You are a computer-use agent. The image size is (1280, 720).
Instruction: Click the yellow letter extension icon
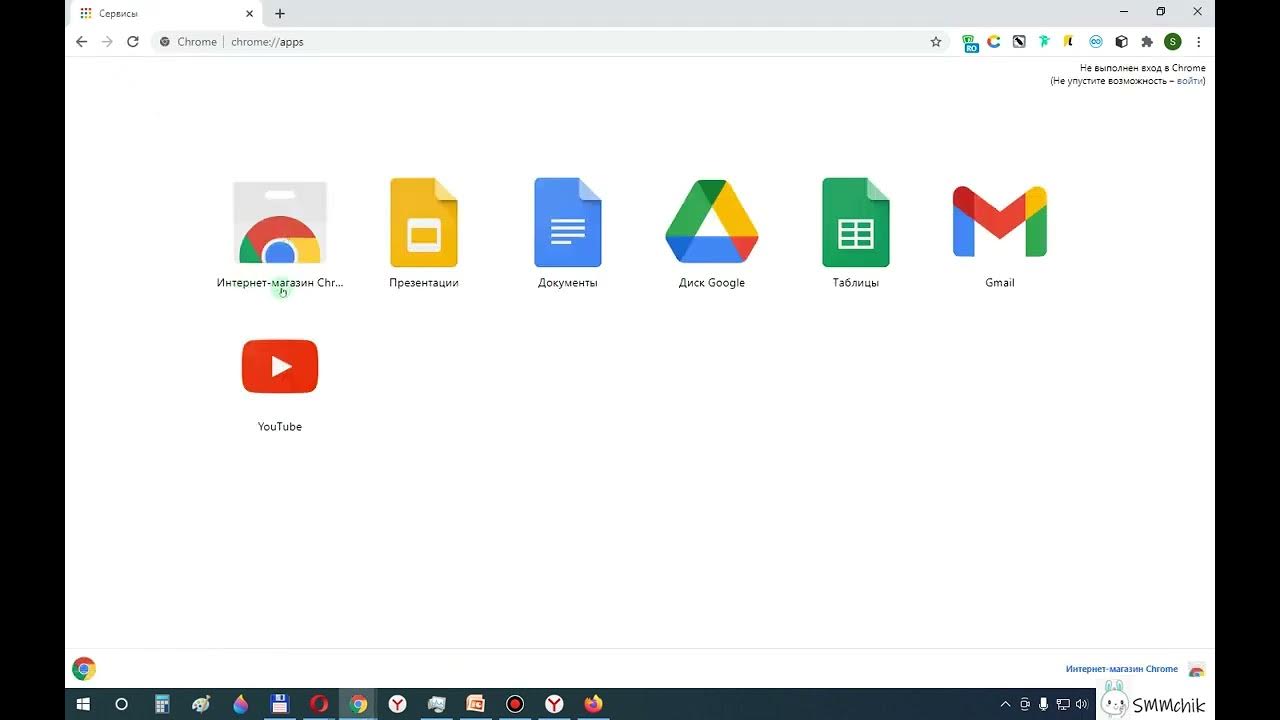[x=1069, y=42]
